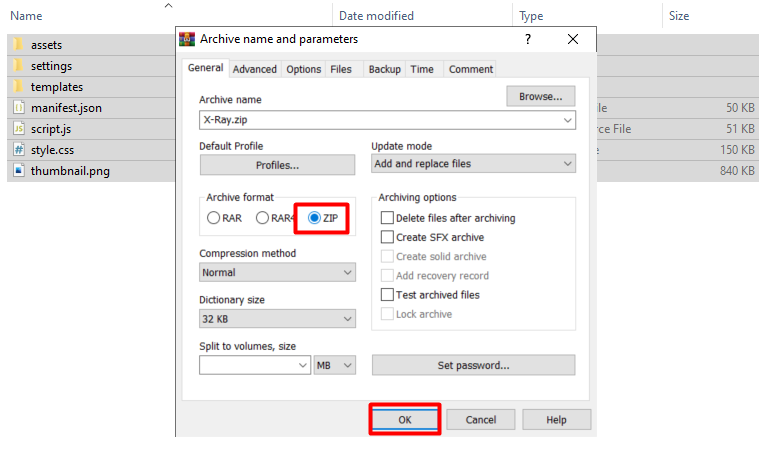This screenshot has width=761, height=461.
Task: Switch to the Advanced tab
Action: 254,69
